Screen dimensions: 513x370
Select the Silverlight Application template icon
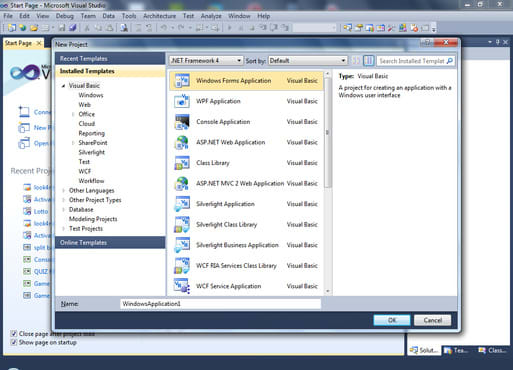coord(182,204)
